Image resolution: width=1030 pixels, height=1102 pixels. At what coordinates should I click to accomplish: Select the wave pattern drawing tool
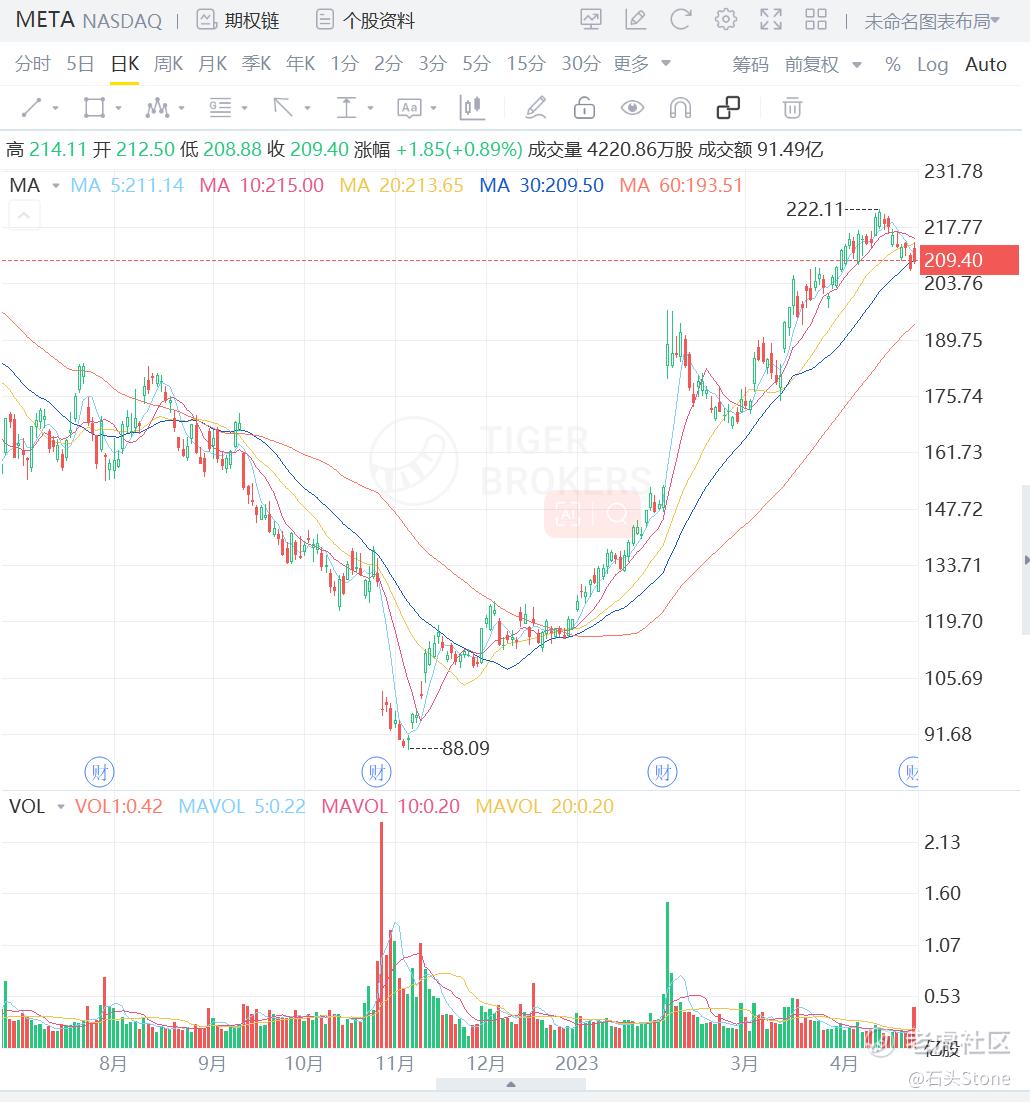[x=157, y=108]
